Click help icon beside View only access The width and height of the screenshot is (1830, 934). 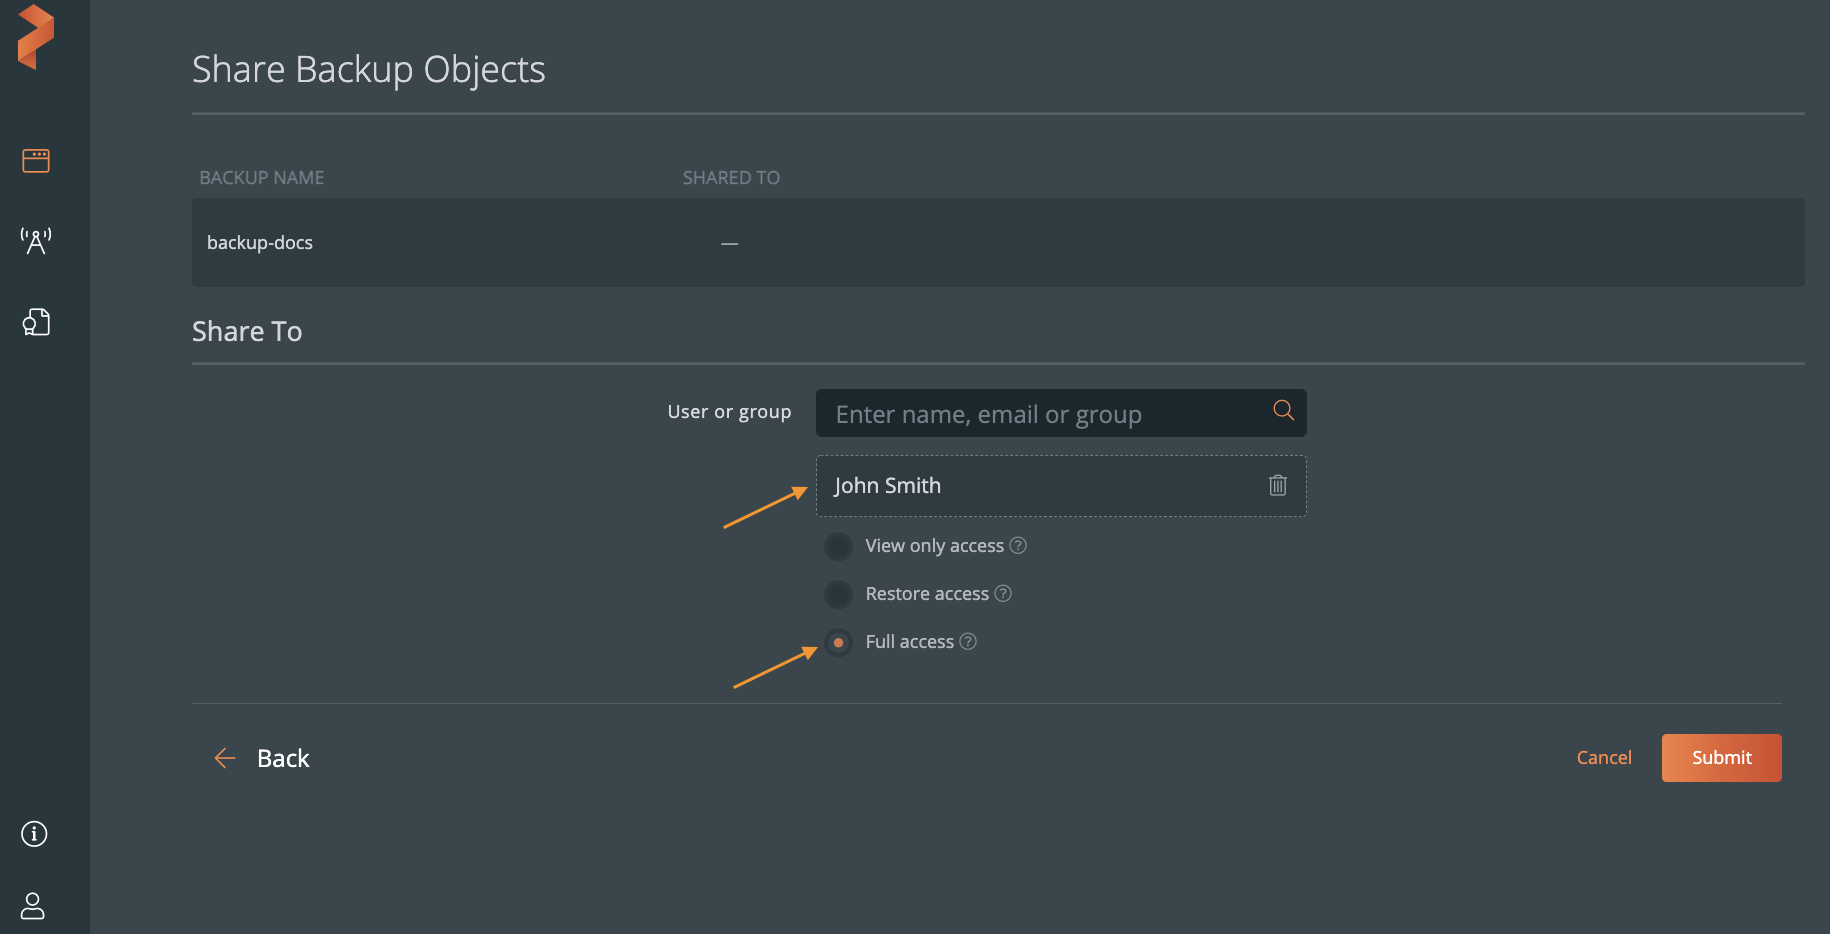point(1018,545)
